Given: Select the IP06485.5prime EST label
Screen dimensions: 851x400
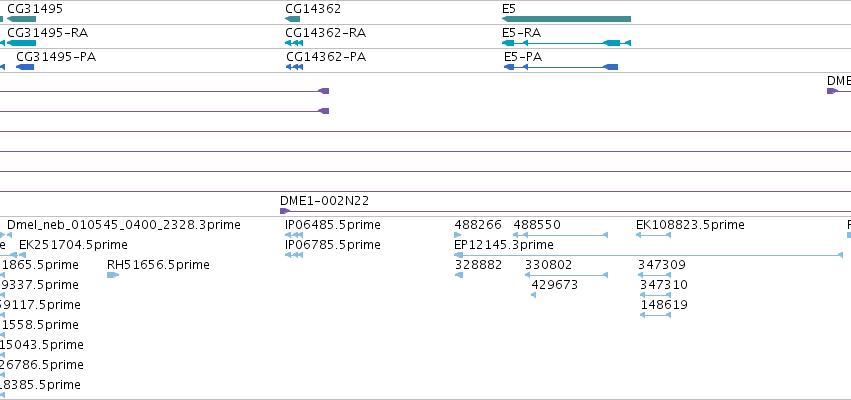Looking at the screenshot, I should [x=333, y=225].
